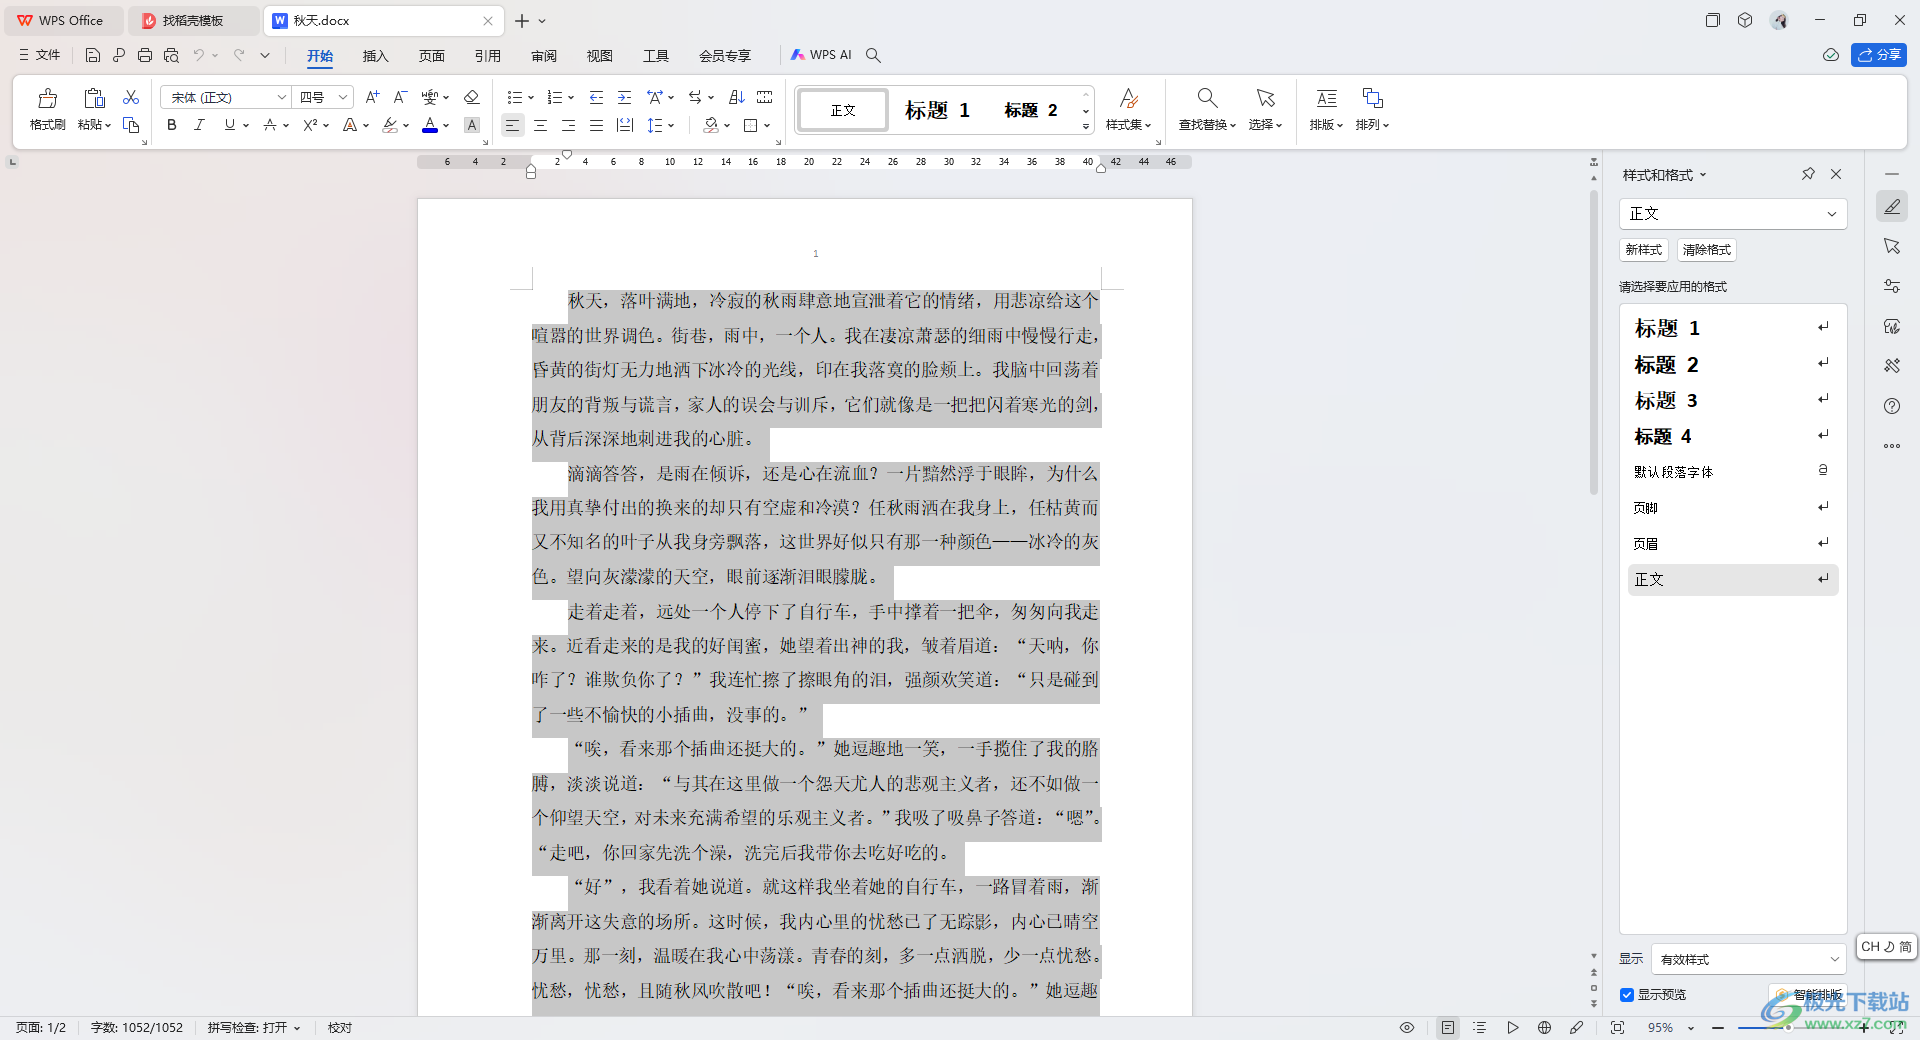Pin the Styles and Formatting pane
Image resolution: width=1920 pixels, height=1040 pixels.
pos(1808,174)
